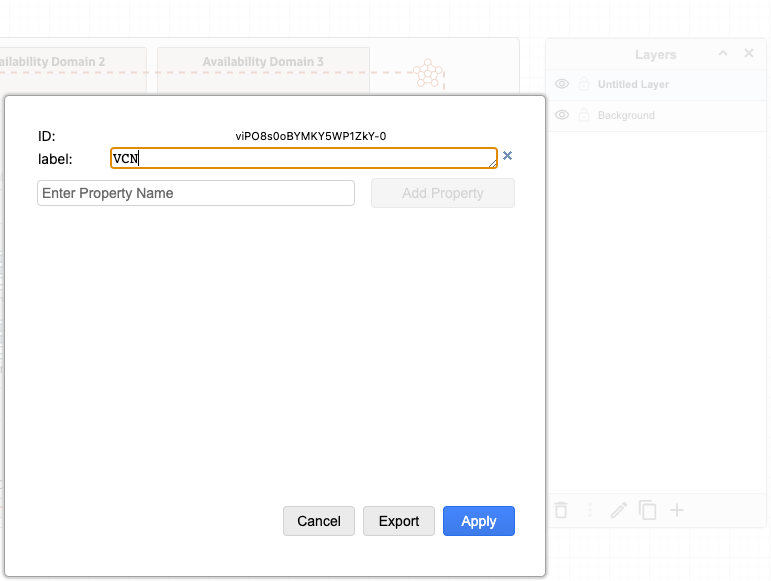Click the Layers panel title

click(x=655, y=55)
